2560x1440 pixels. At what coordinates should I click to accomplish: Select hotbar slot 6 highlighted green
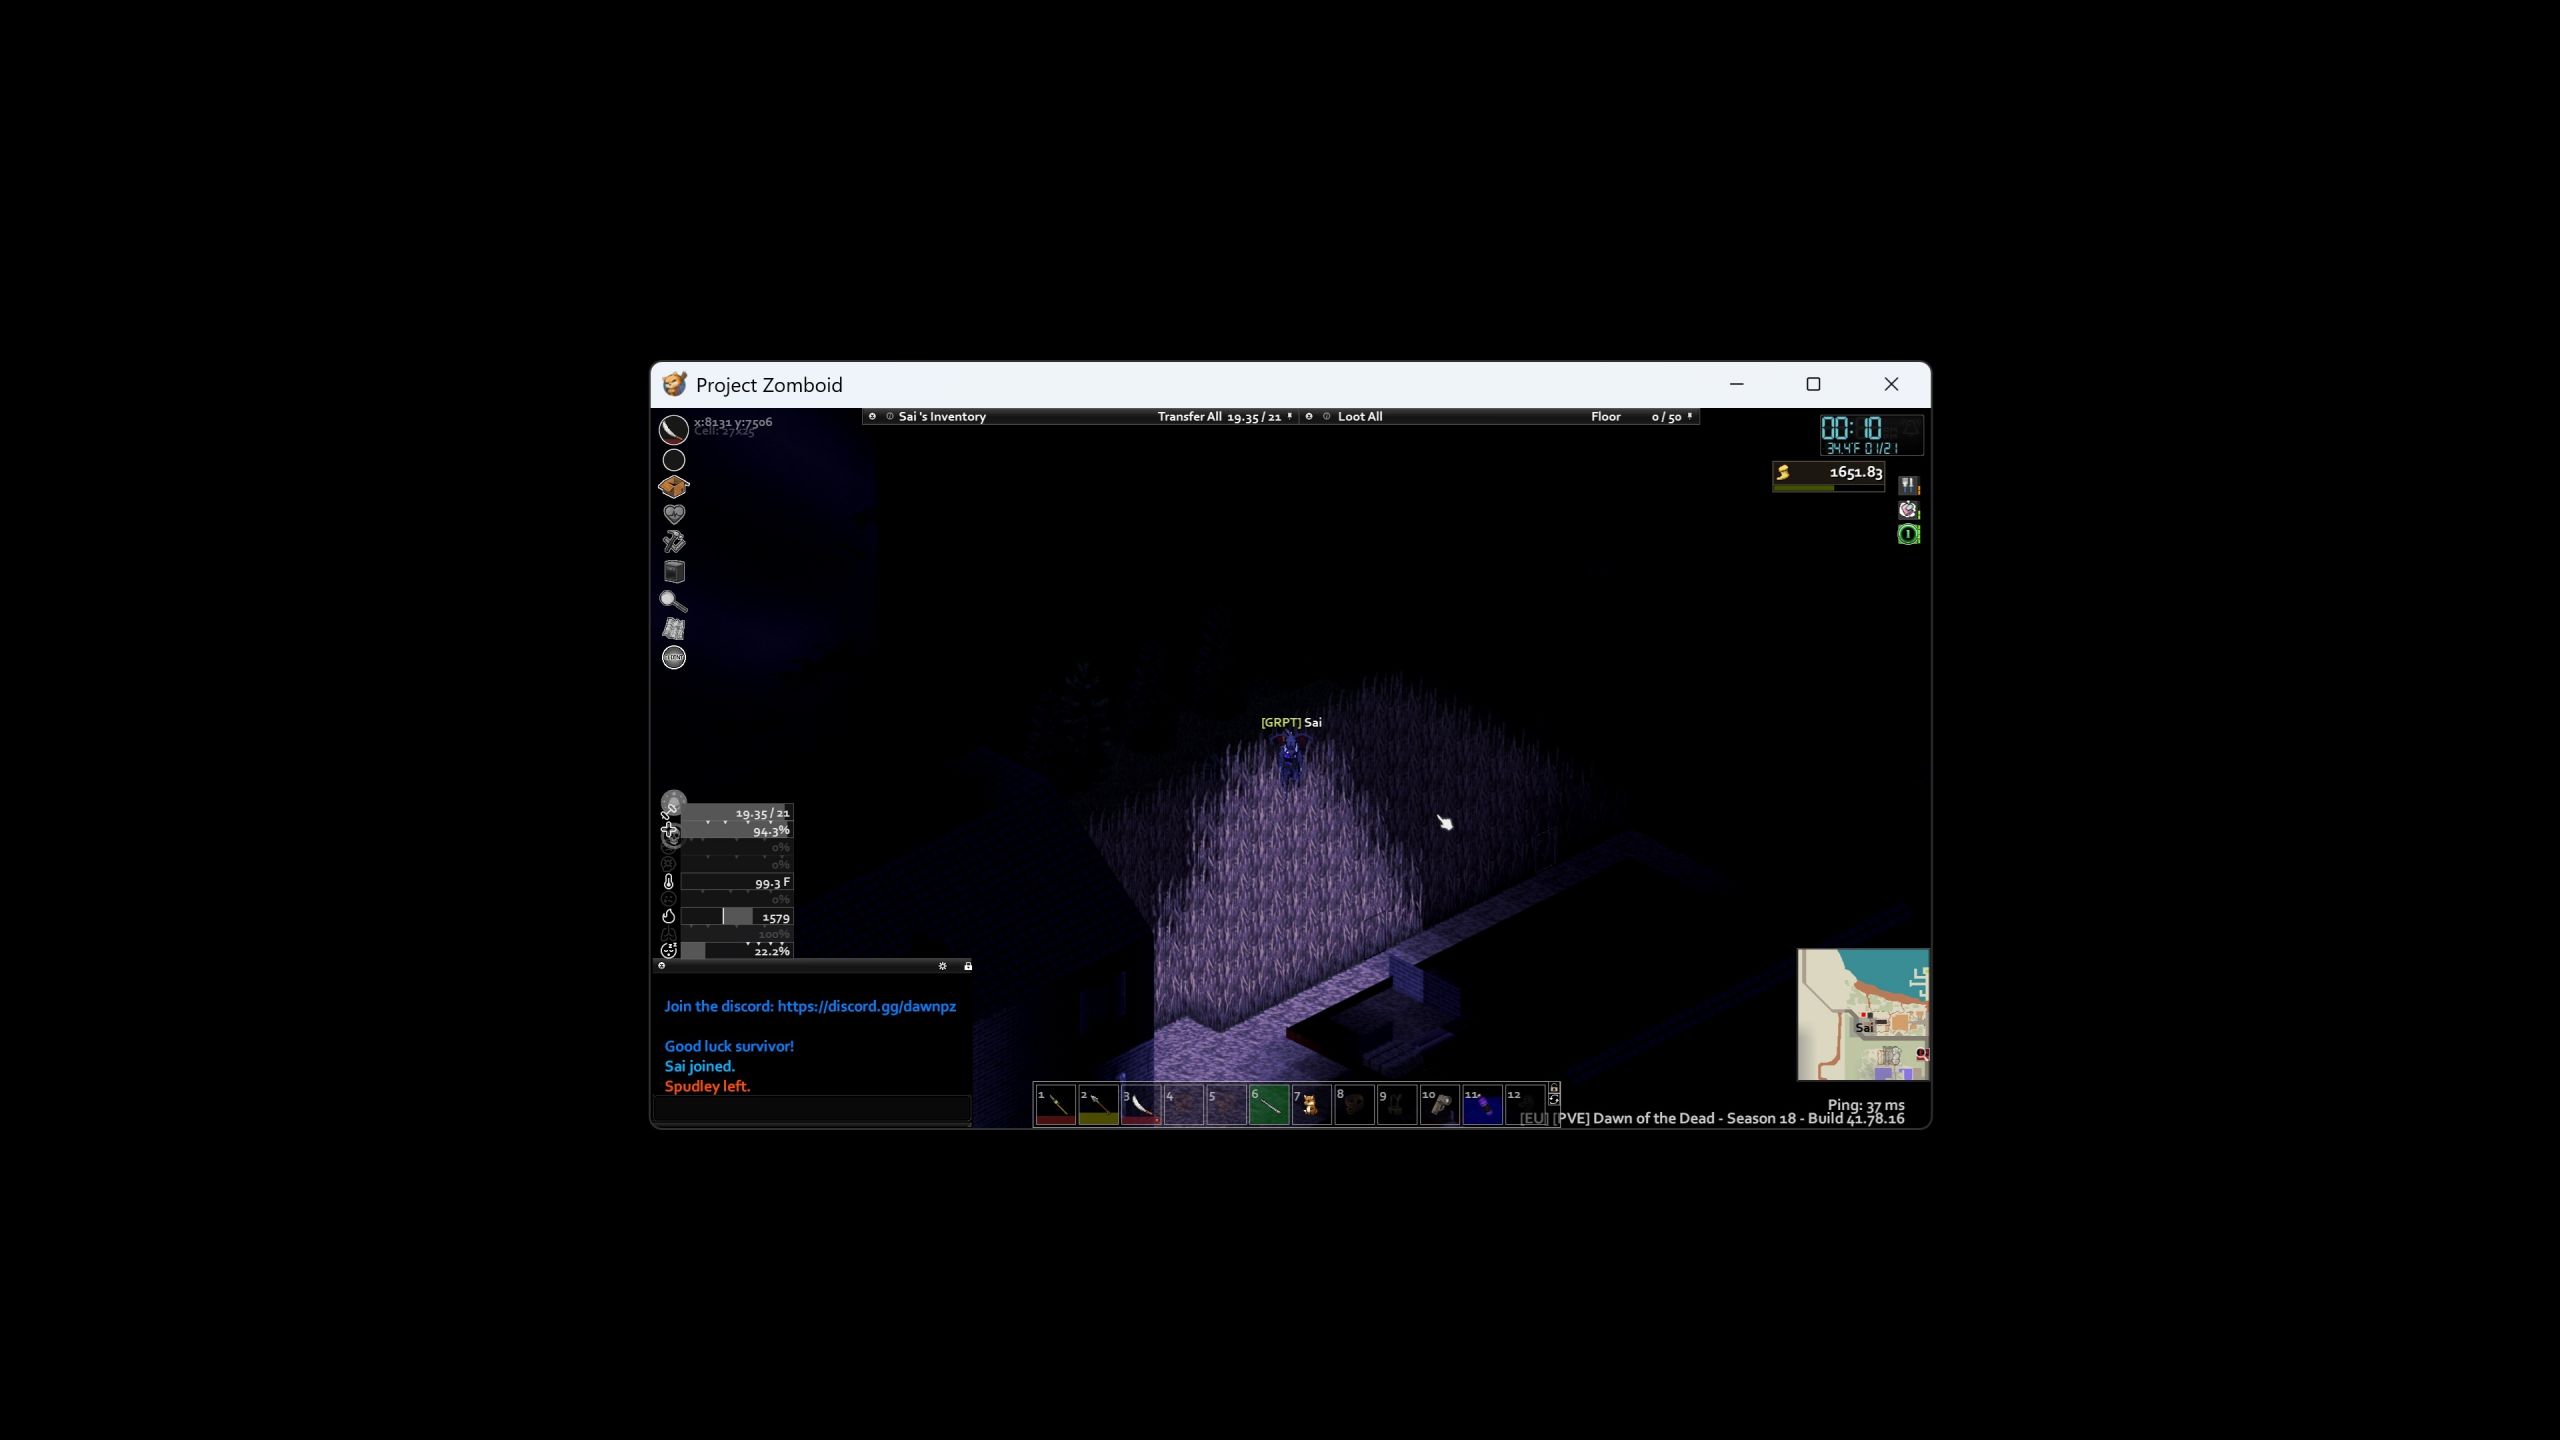pos(1269,1105)
